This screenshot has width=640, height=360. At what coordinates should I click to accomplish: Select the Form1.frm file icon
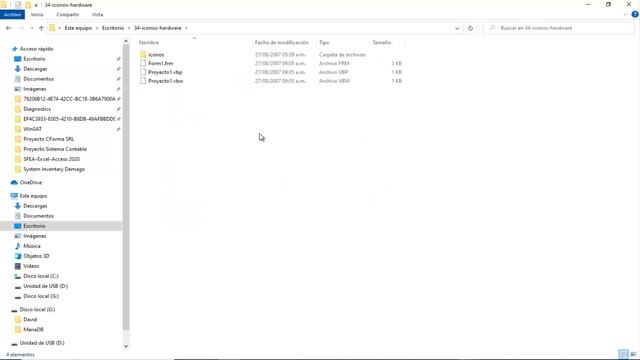tap(143, 63)
